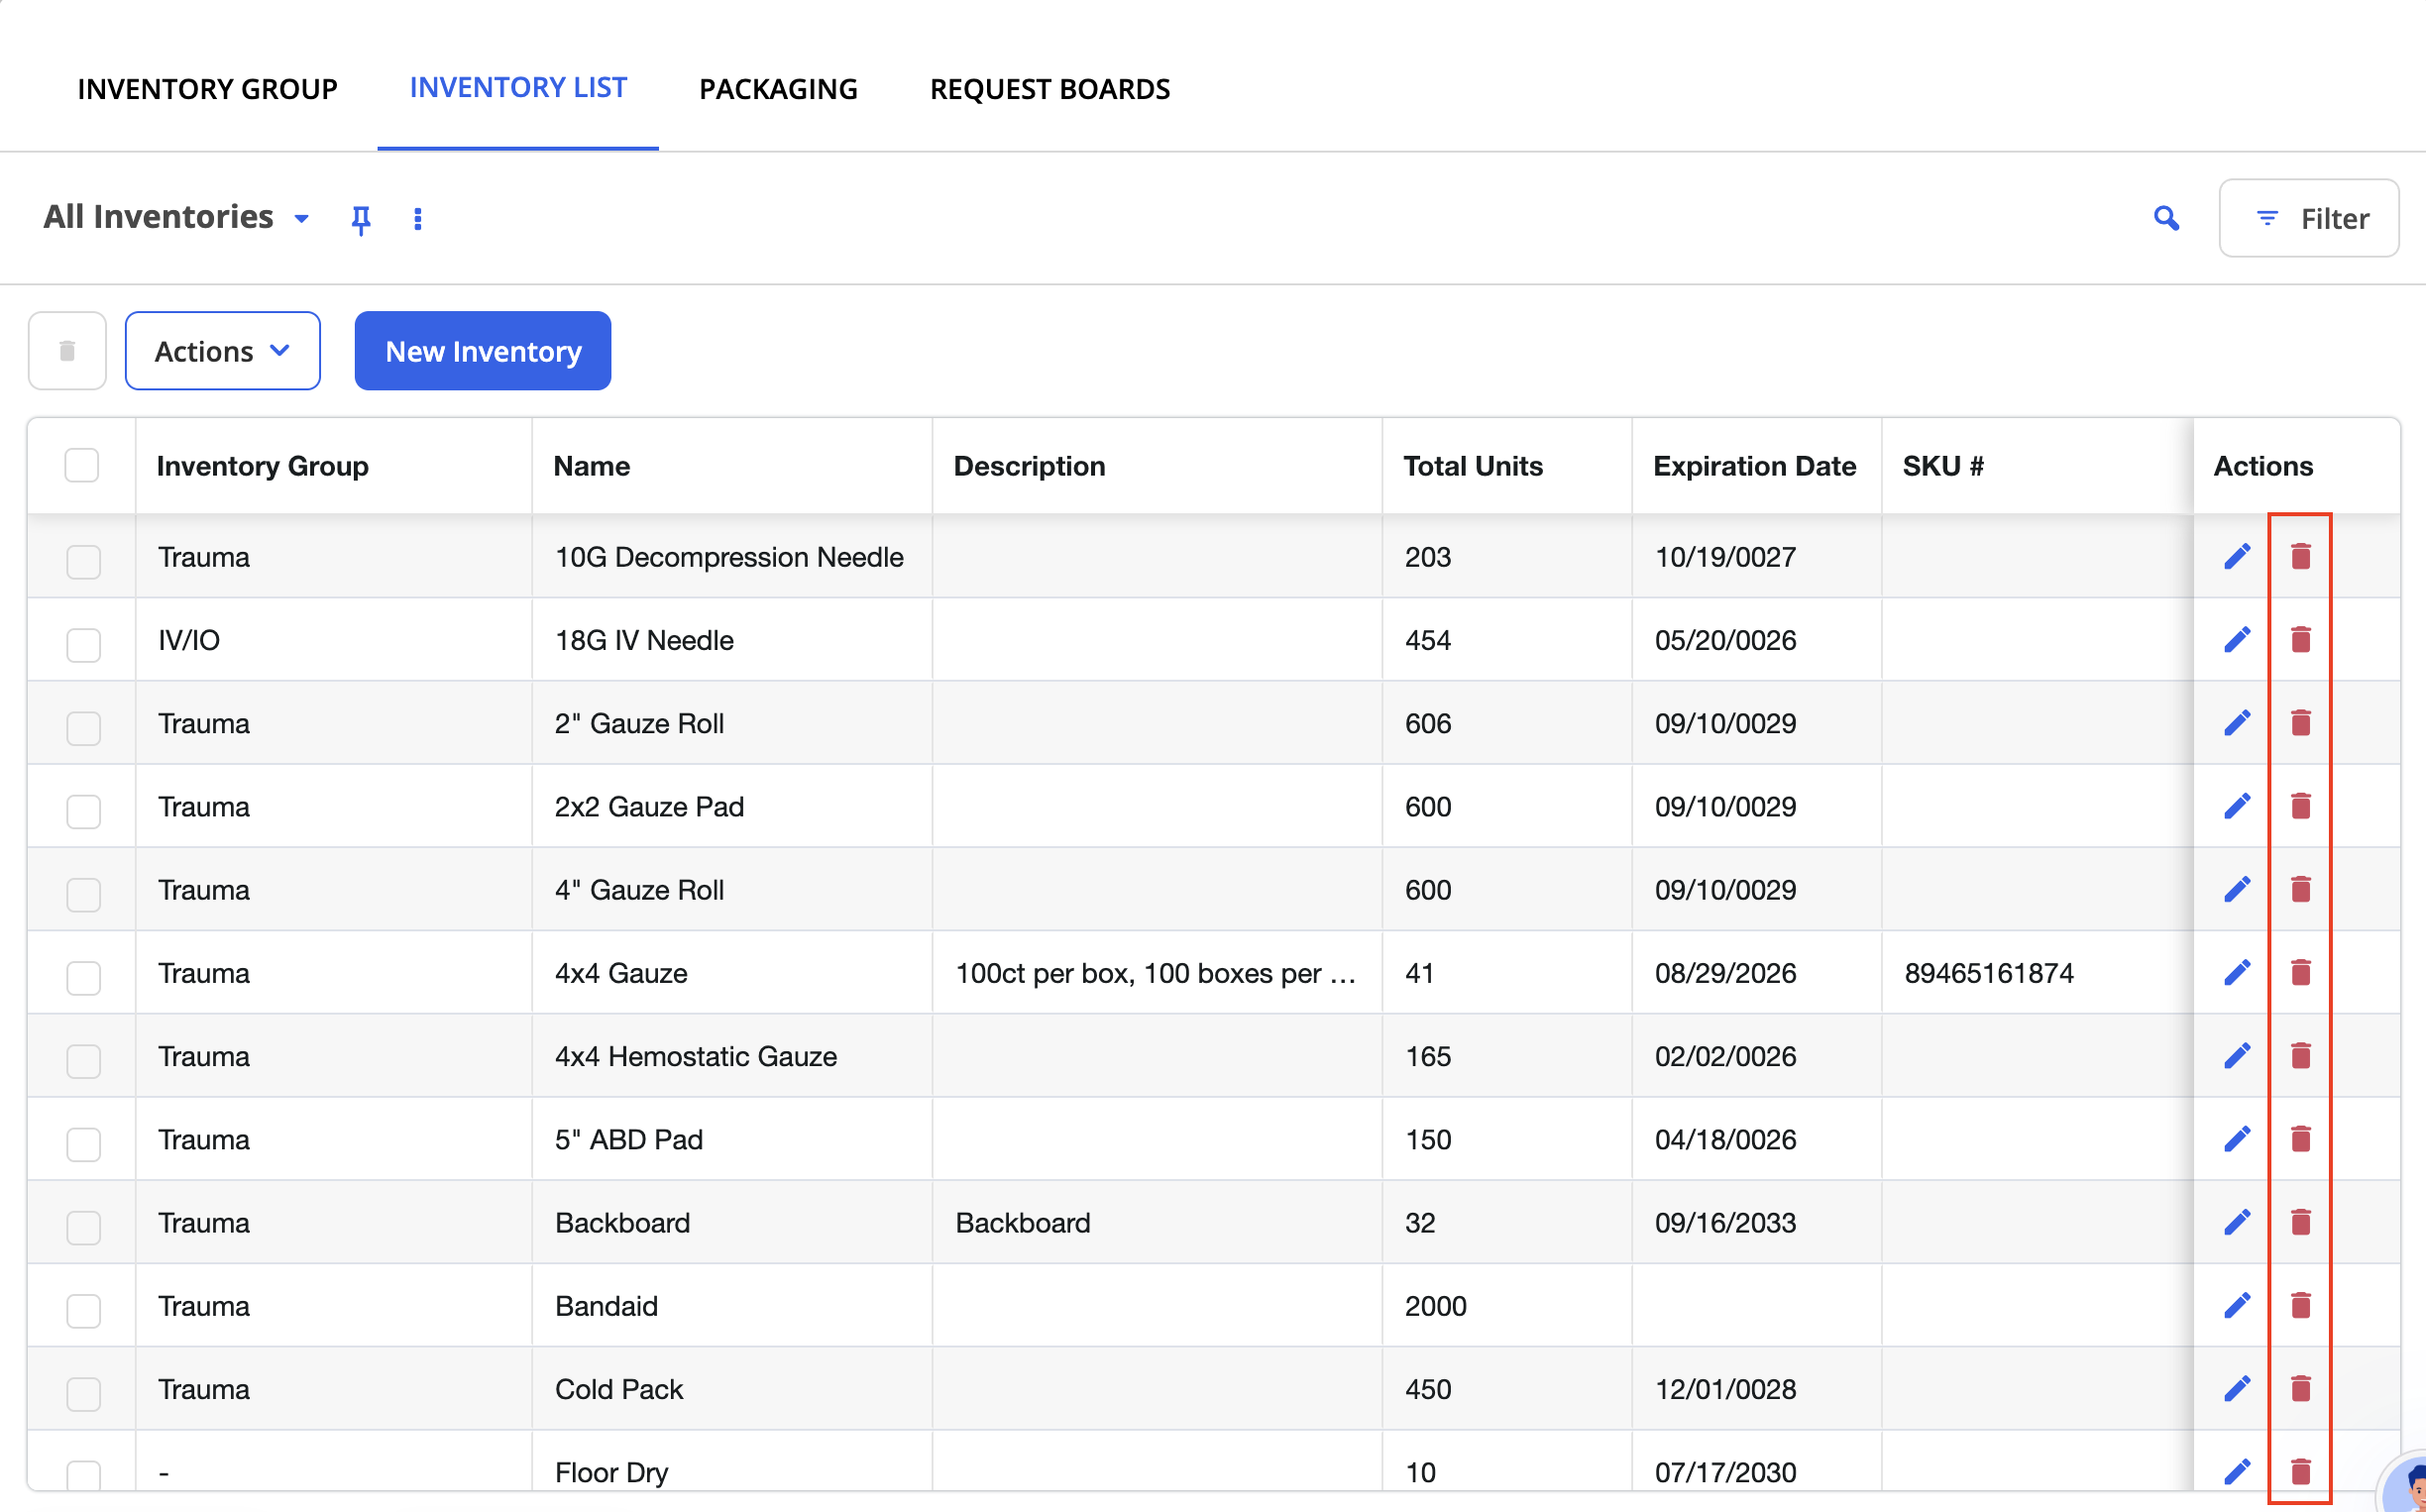Viewport: 2426px width, 1512px height.
Task: Click the bulk delete trash button
Action: [x=67, y=351]
